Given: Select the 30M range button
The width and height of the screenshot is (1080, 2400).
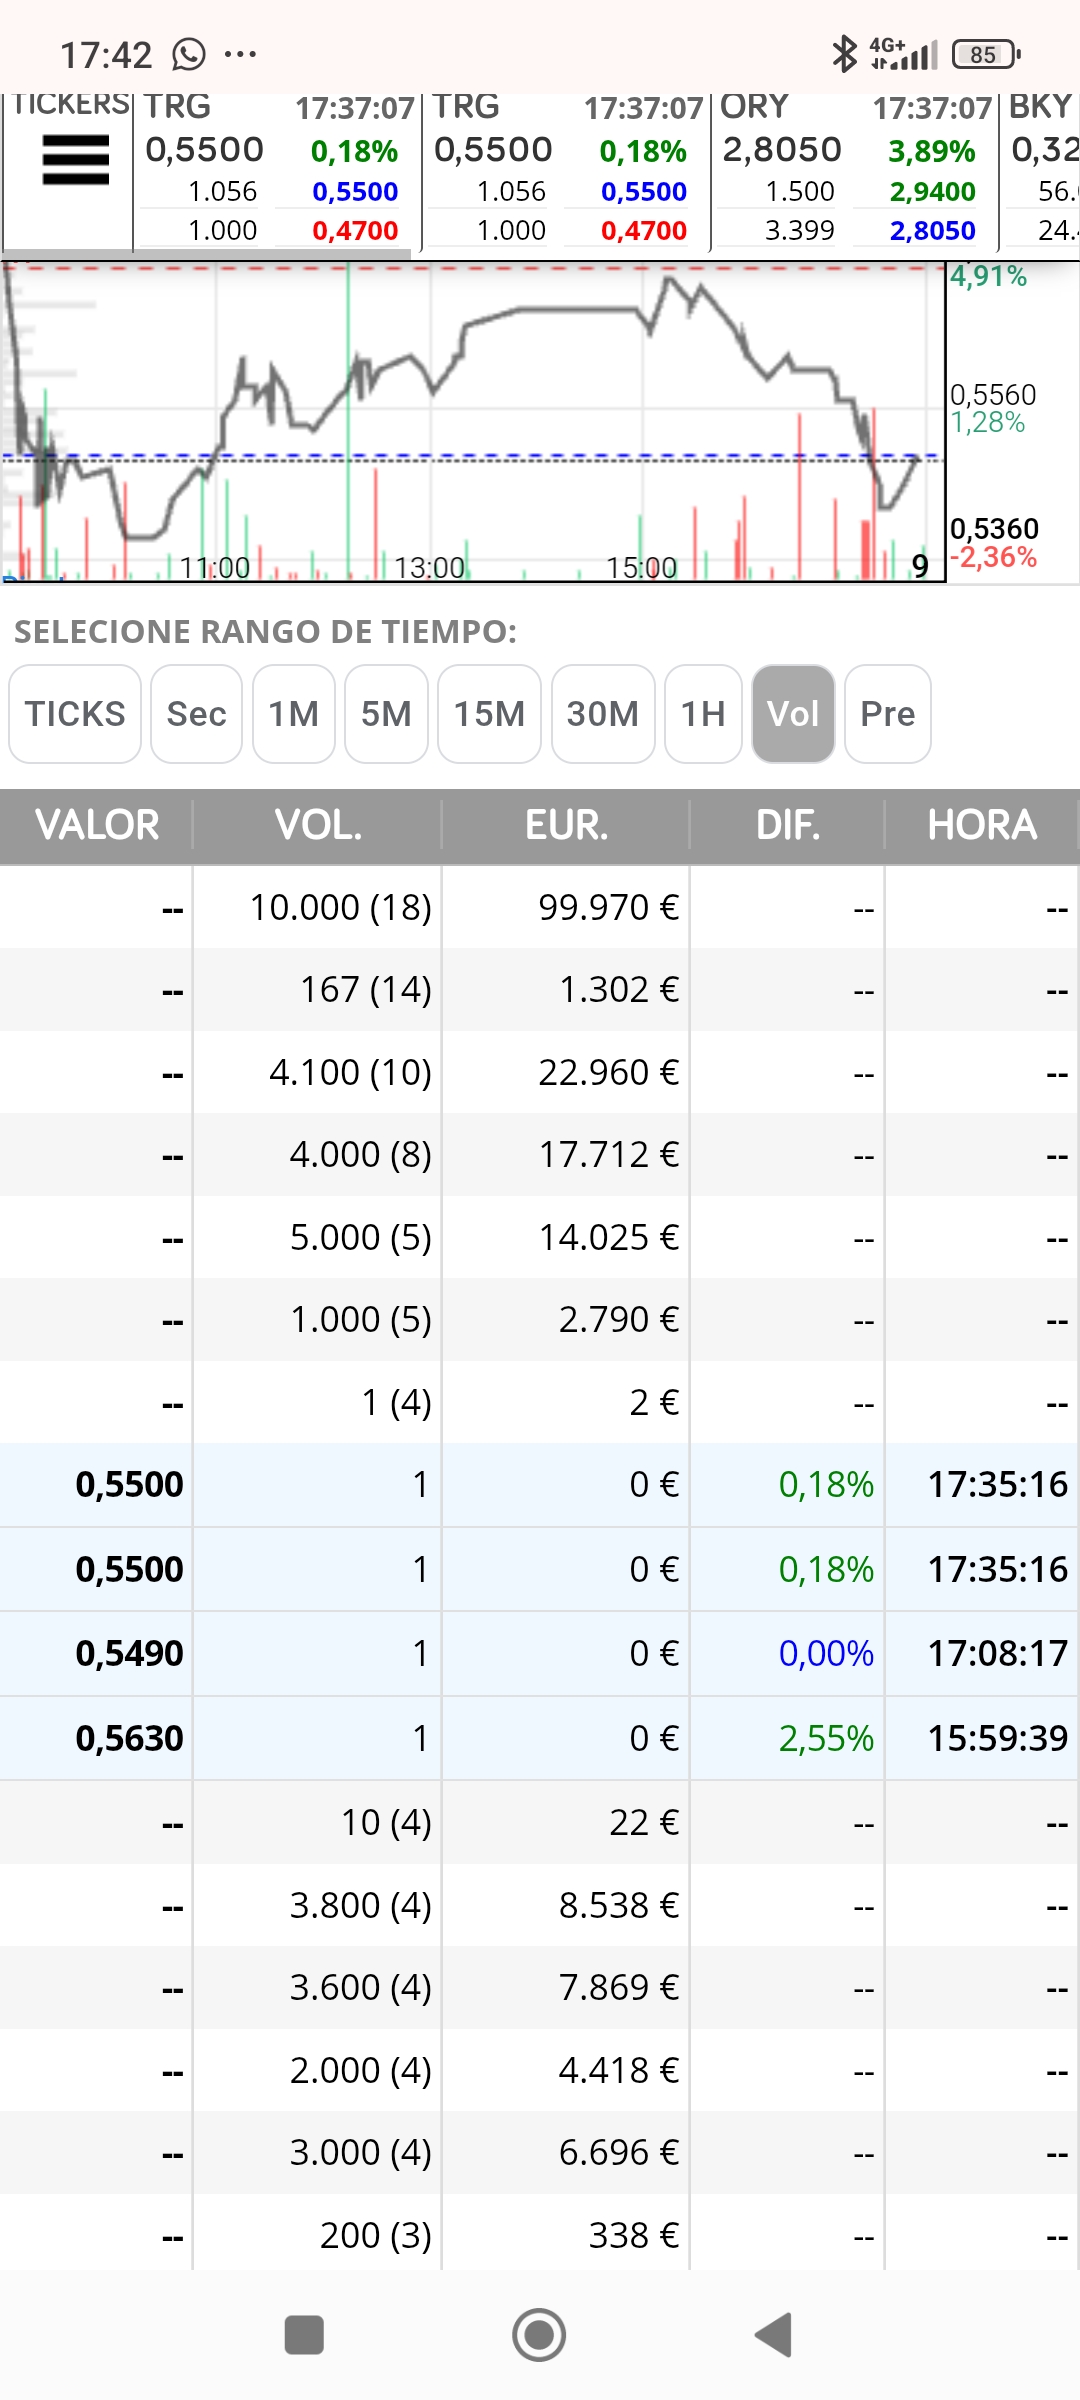Looking at the screenshot, I should click(603, 714).
